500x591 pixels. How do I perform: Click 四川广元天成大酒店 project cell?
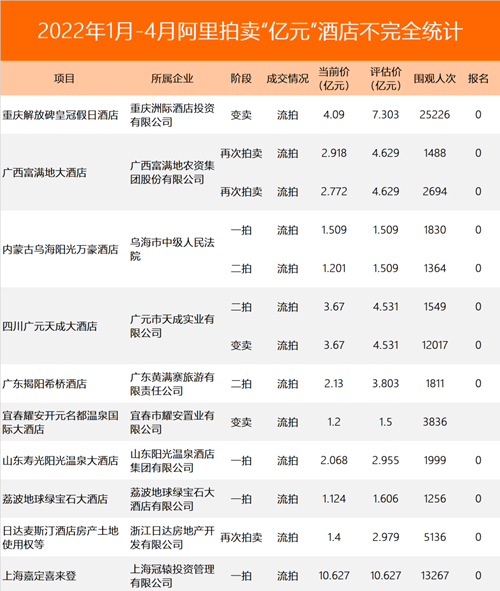pos(50,326)
